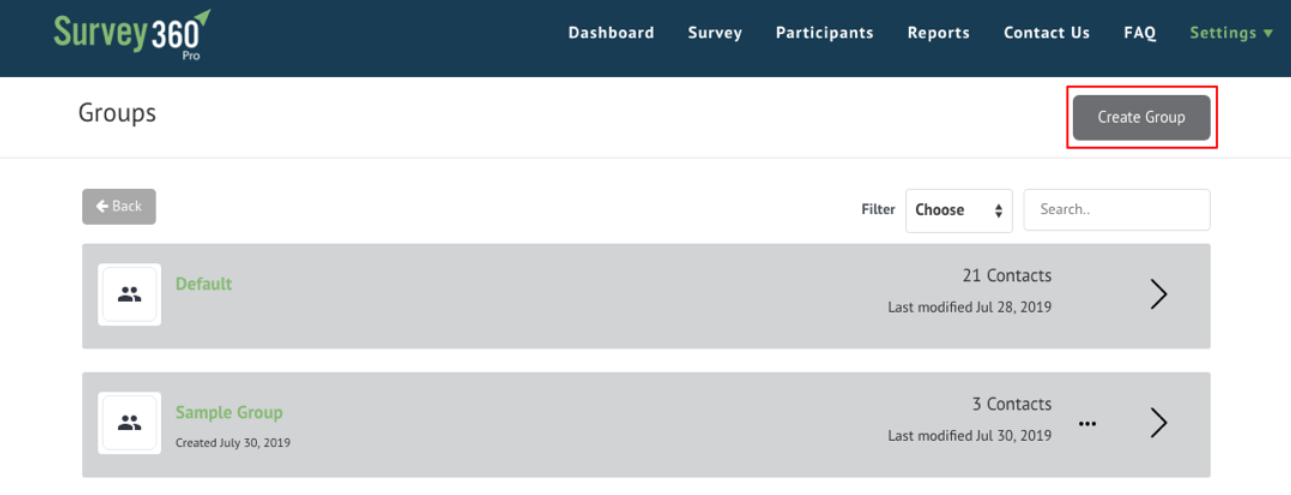Open the Filter Choose dropdown
Viewport: 1291px width, 495px height.
coord(958,210)
